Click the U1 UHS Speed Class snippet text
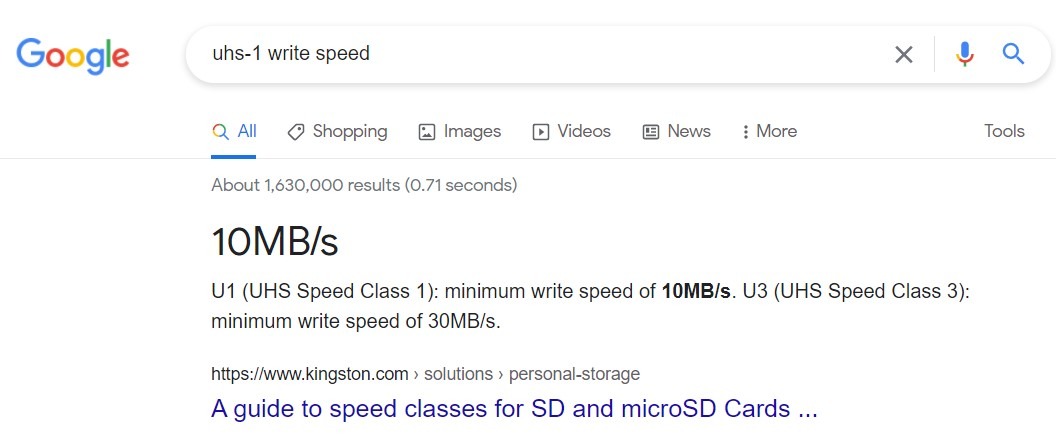This screenshot has height=437, width=1056. click(590, 306)
